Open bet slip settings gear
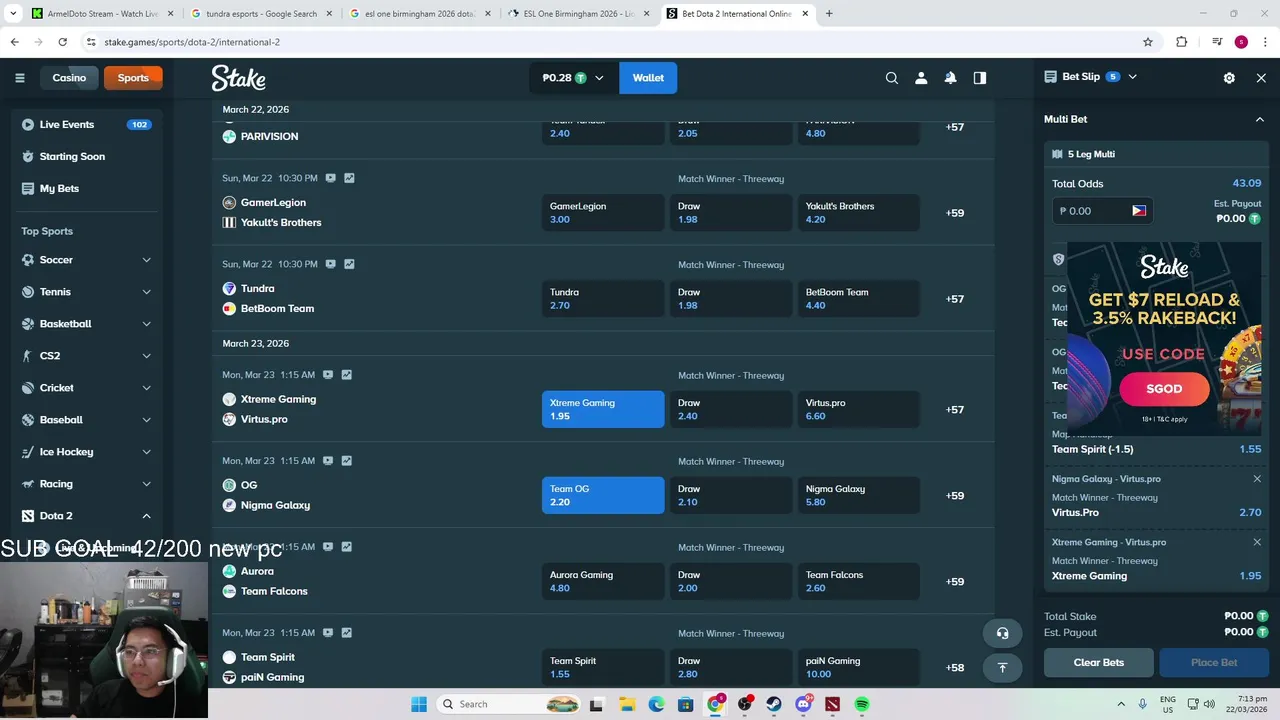Screen dimensions: 1280x720 pos(1229,78)
